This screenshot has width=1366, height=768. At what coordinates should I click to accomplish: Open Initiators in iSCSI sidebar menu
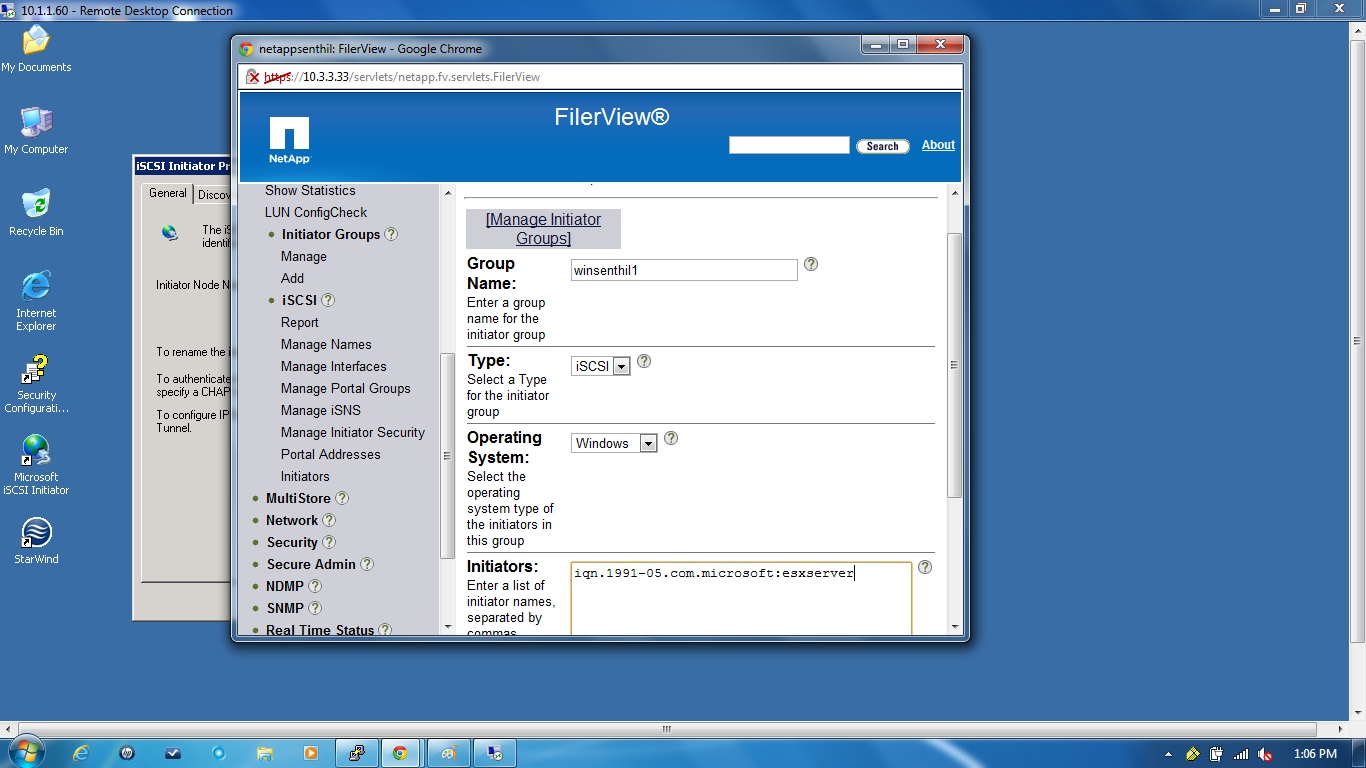(x=305, y=476)
